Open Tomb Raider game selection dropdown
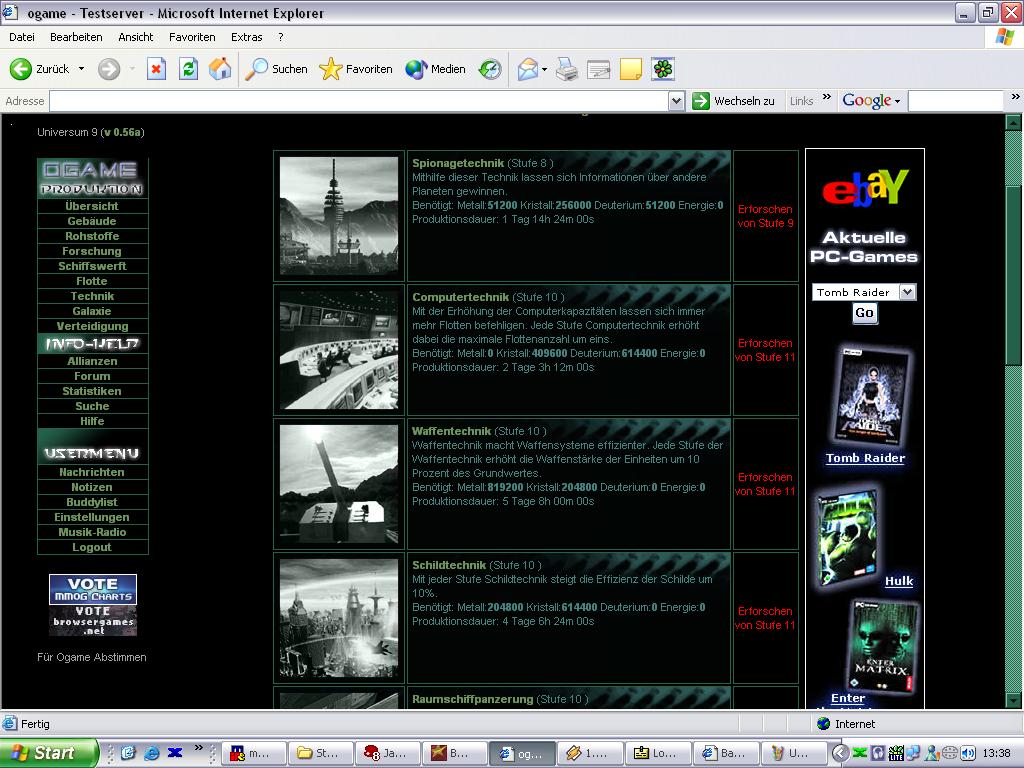This screenshot has height=768, width=1024. pos(907,292)
